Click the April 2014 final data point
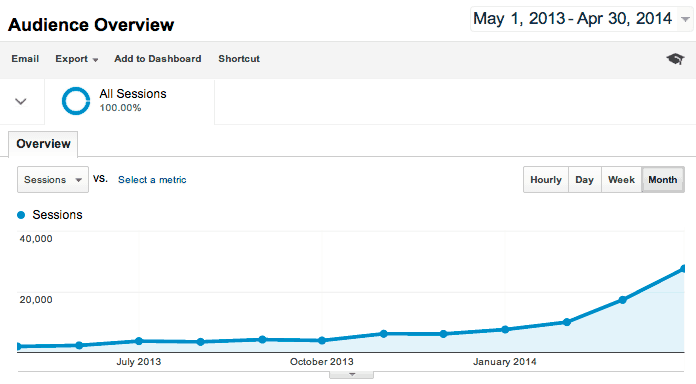This screenshot has width=696, height=384. 683,269
